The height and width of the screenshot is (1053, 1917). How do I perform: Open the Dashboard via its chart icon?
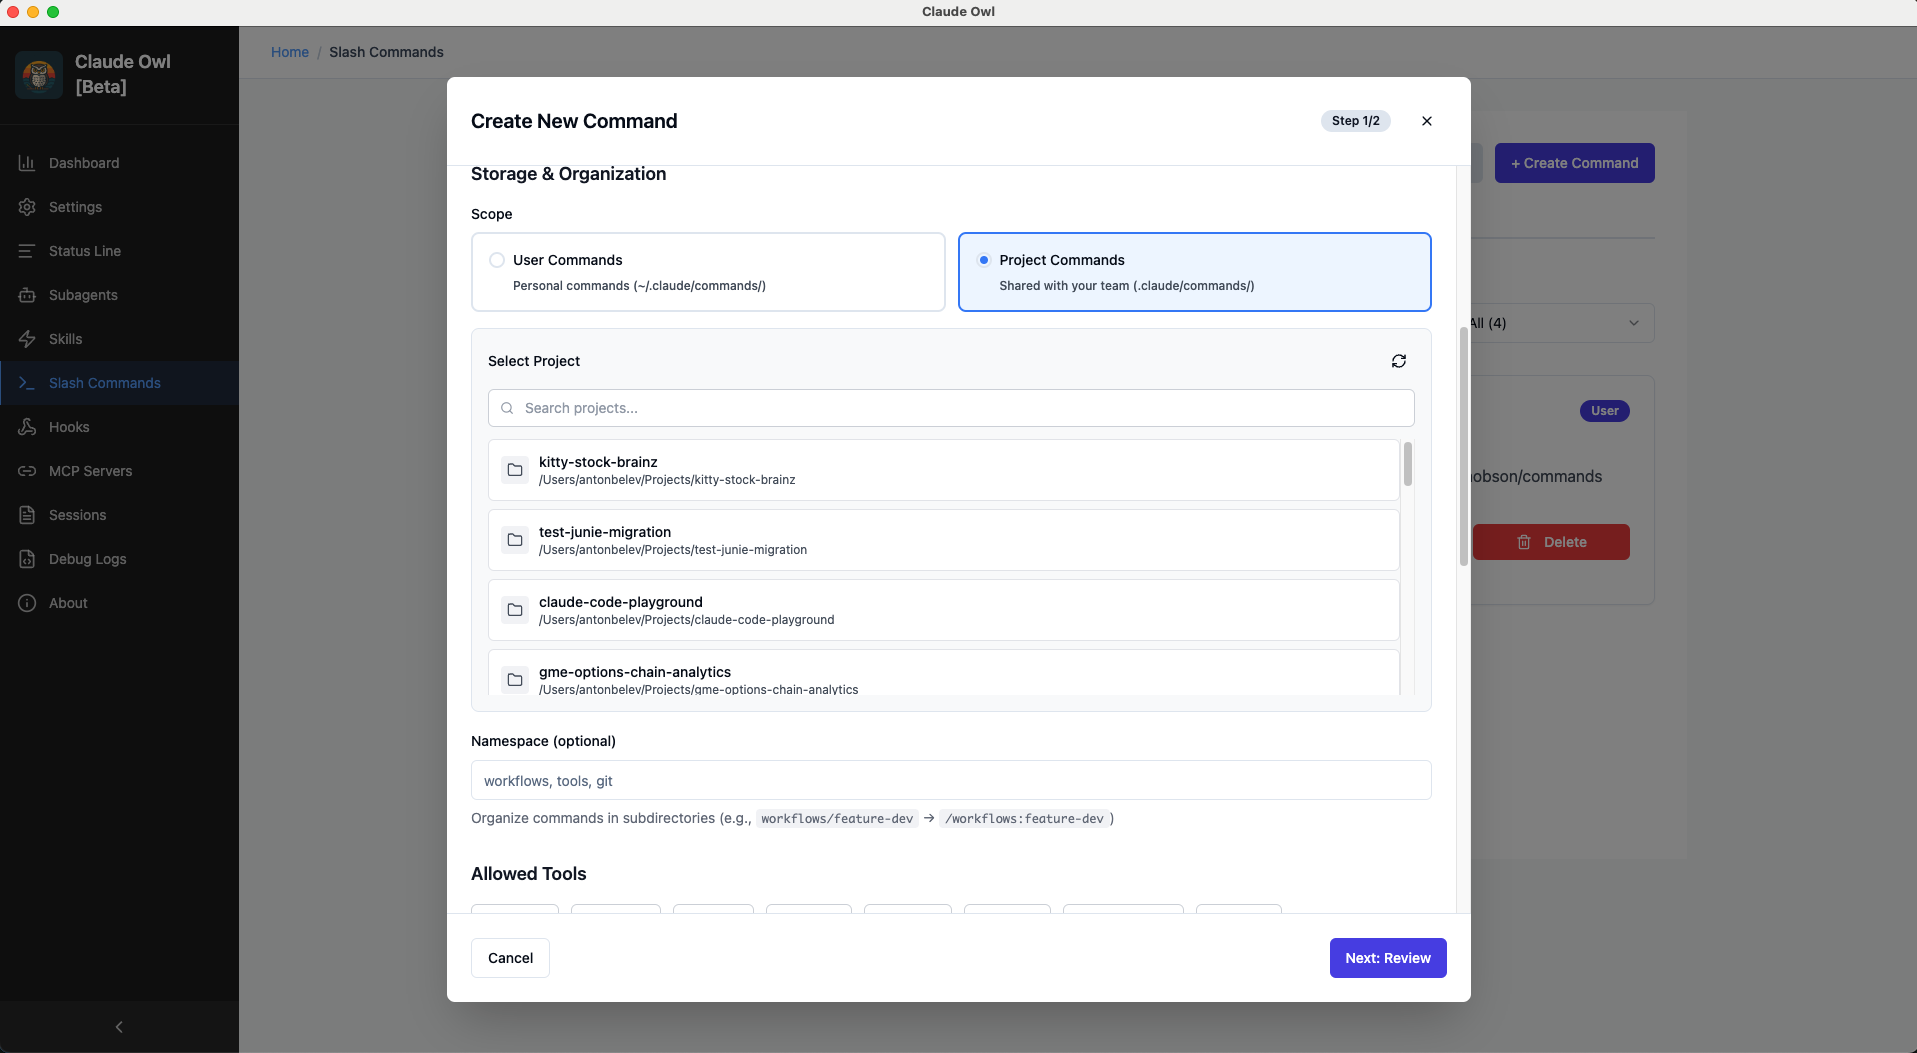point(28,162)
